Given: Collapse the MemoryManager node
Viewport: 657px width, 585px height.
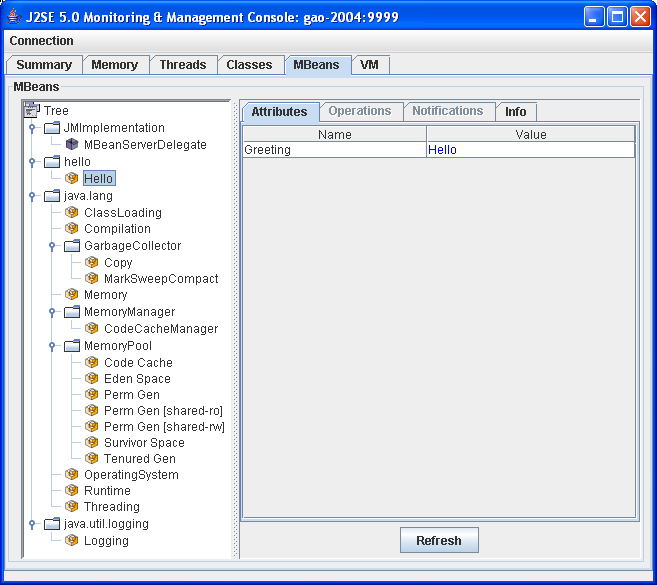Looking at the screenshot, I should click(52, 312).
